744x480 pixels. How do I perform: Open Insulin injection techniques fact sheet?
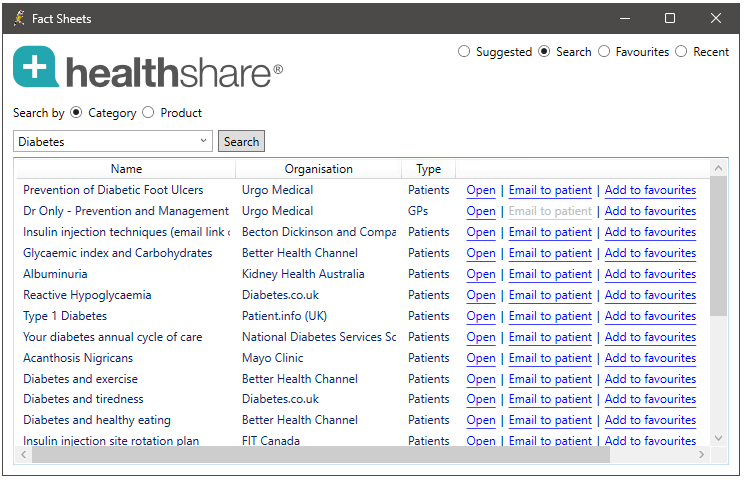click(x=481, y=232)
